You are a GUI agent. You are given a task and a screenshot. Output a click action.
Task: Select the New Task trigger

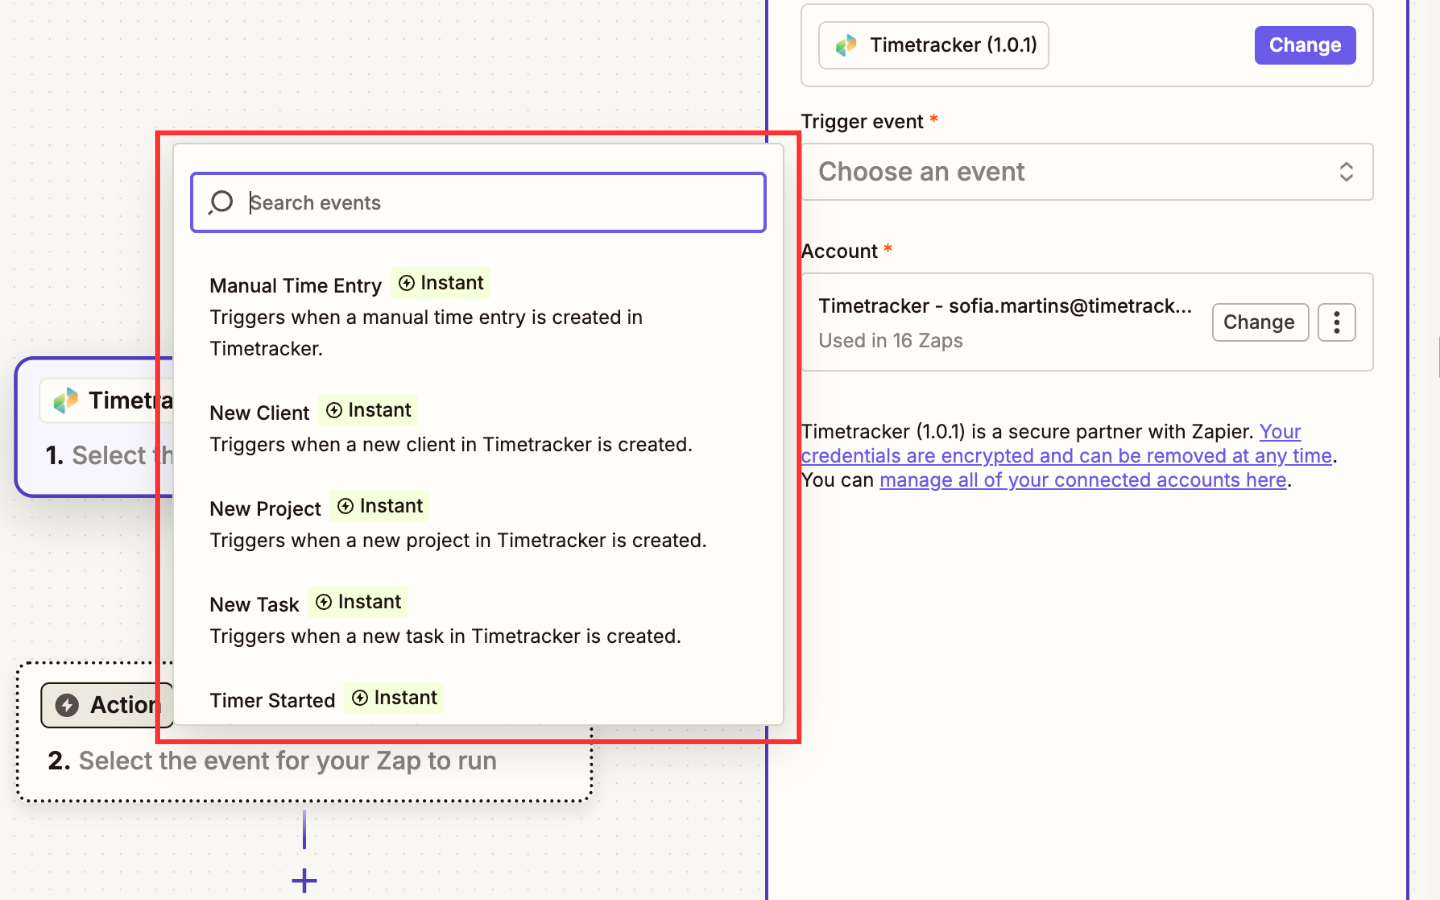[x=254, y=604]
